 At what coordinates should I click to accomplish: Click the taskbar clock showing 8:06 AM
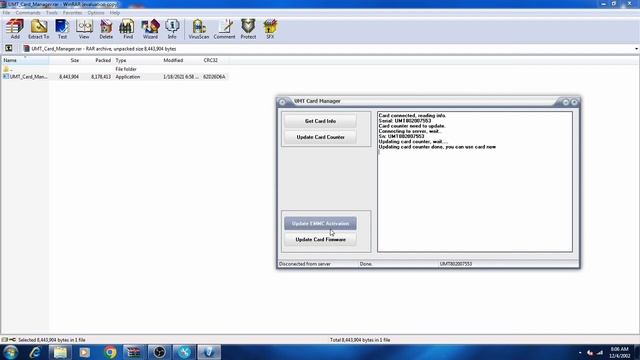pos(619,353)
